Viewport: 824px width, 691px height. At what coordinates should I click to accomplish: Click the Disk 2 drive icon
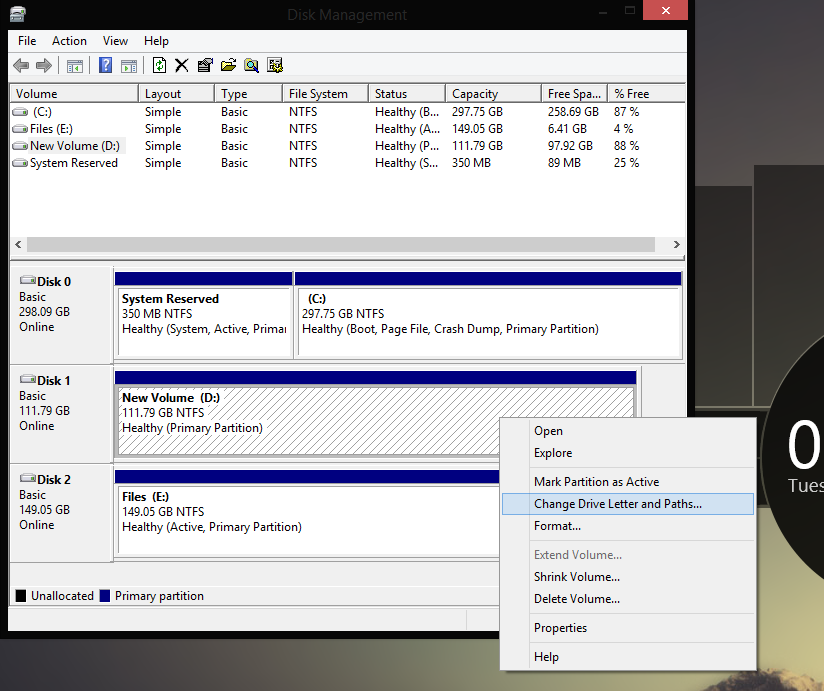pos(27,478)
